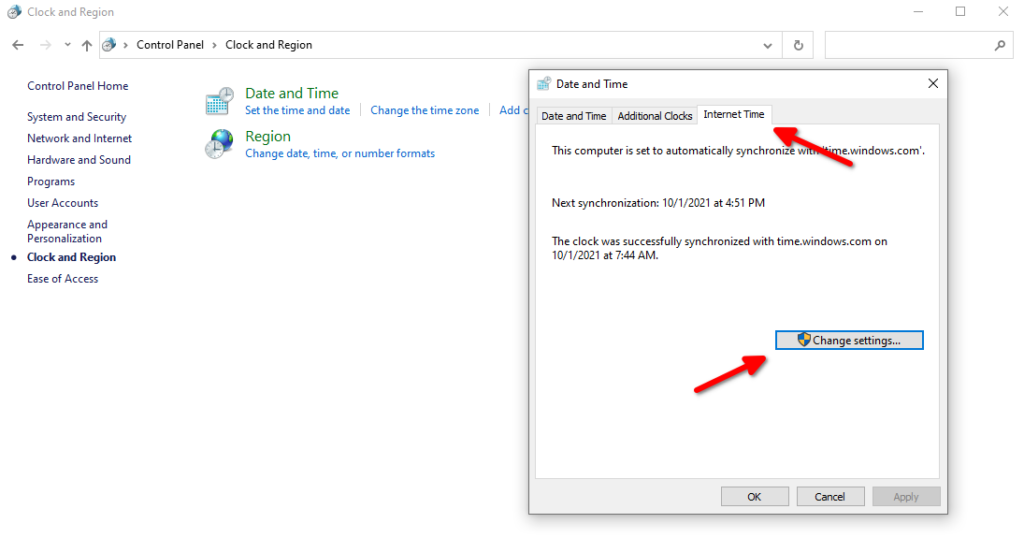Click OK in Date and Time dialog
Image resolution: width=1024 pixels, height=538 pixels.
[x=754, y=496]
